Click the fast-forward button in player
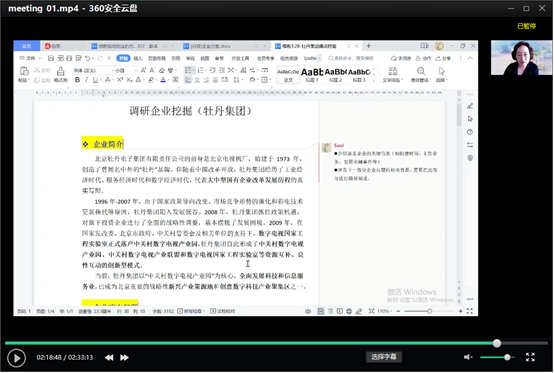Viewport: 554px width, 373px height. click(124, 358)
